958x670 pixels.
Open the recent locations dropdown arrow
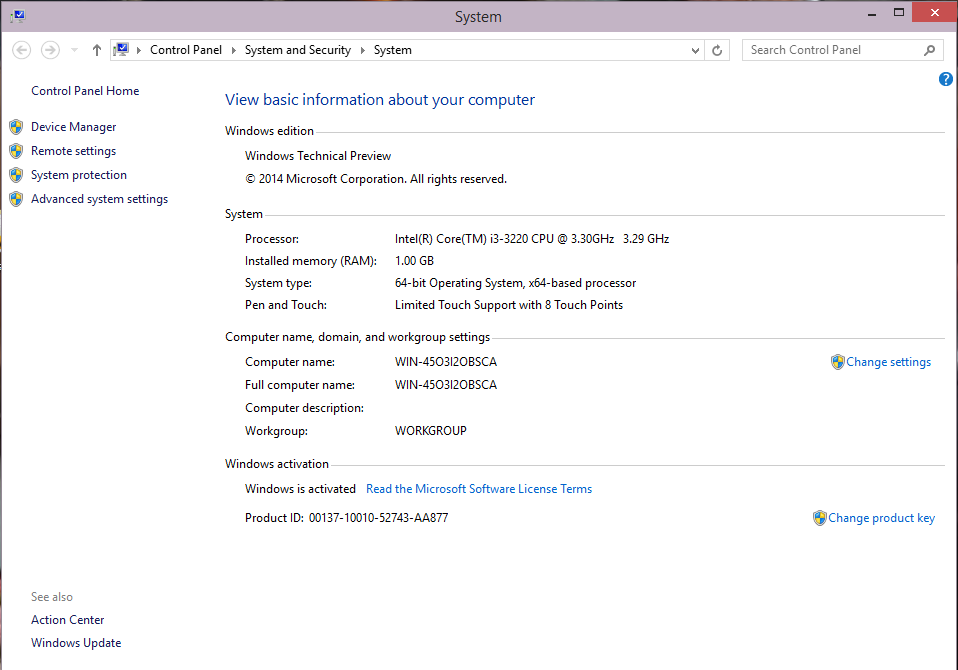click(x=74, y=50)
